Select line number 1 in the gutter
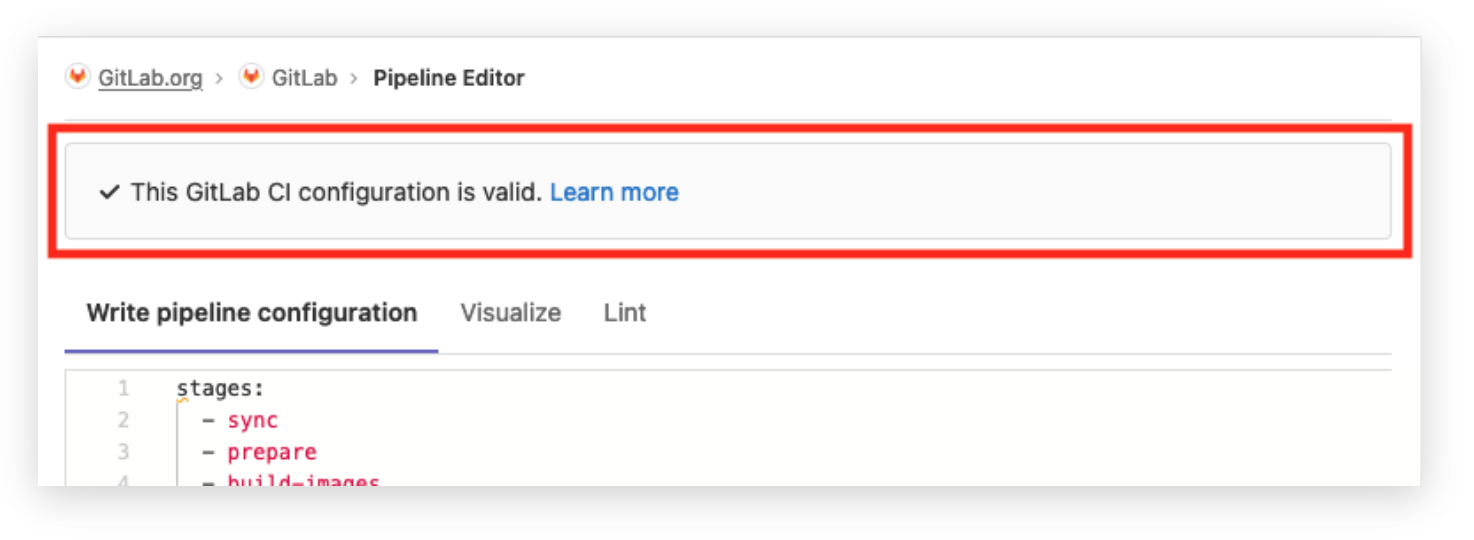The image size is (1474, 540). [x=124, y=389]
